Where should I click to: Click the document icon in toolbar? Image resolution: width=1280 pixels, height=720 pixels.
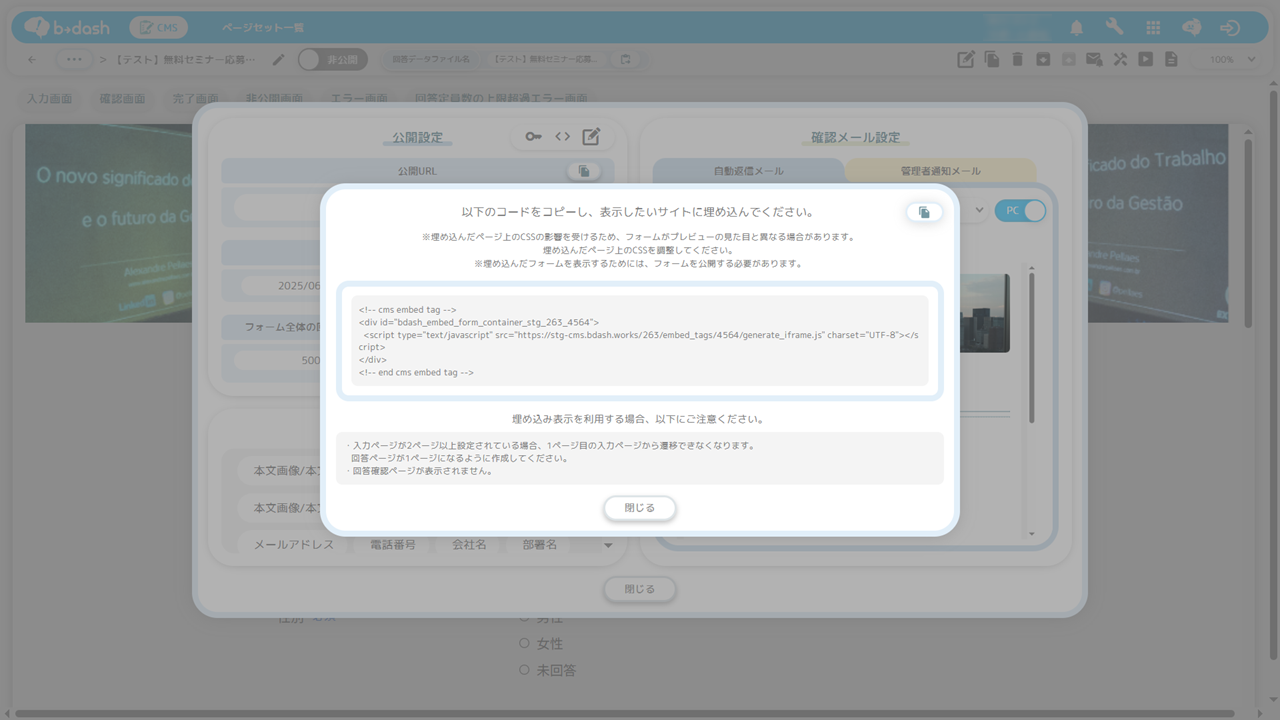tap(1171, 60)
